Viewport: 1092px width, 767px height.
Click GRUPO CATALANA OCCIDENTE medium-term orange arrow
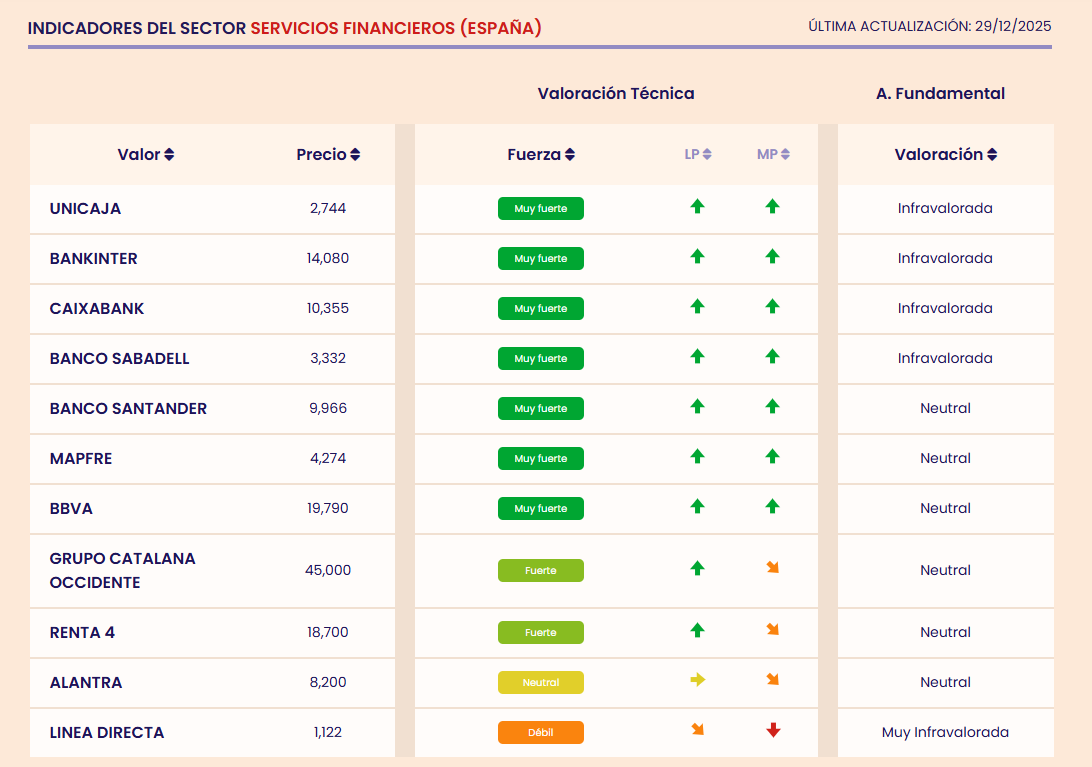772,568
